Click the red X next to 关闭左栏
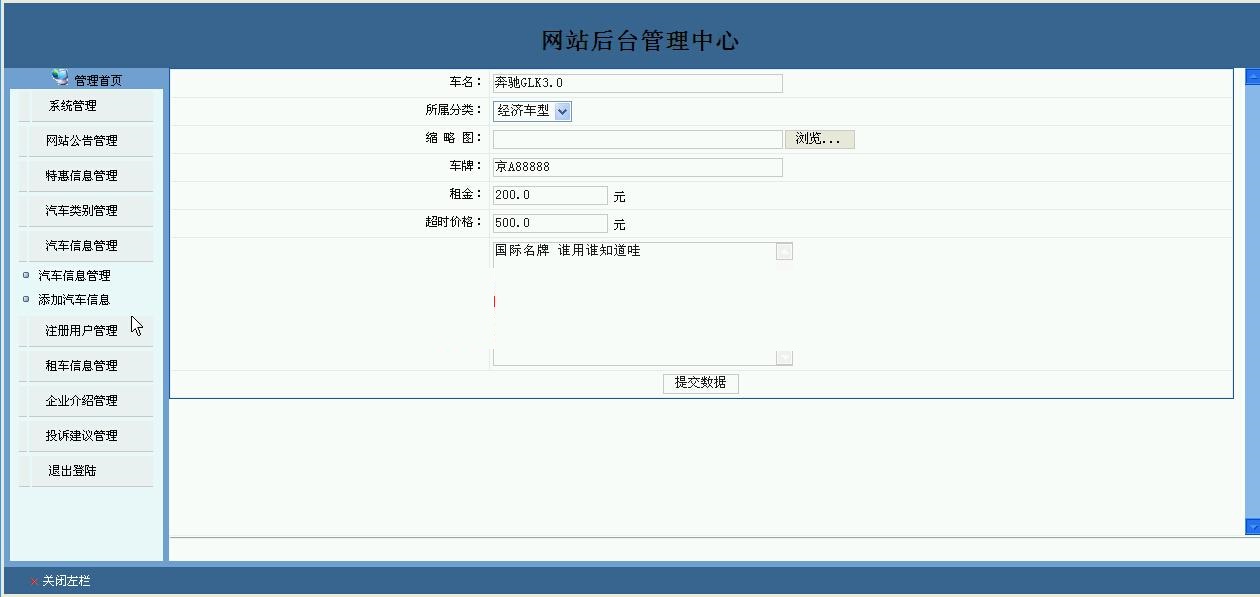Screen dimensions: 1260x597 [x=34, y=581]
